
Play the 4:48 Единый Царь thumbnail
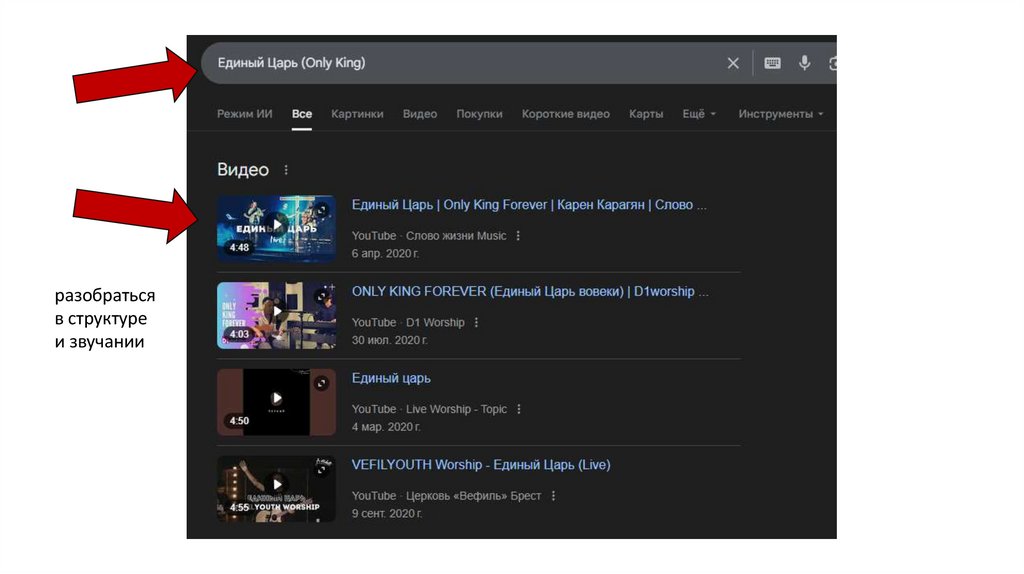click(276, 229)
